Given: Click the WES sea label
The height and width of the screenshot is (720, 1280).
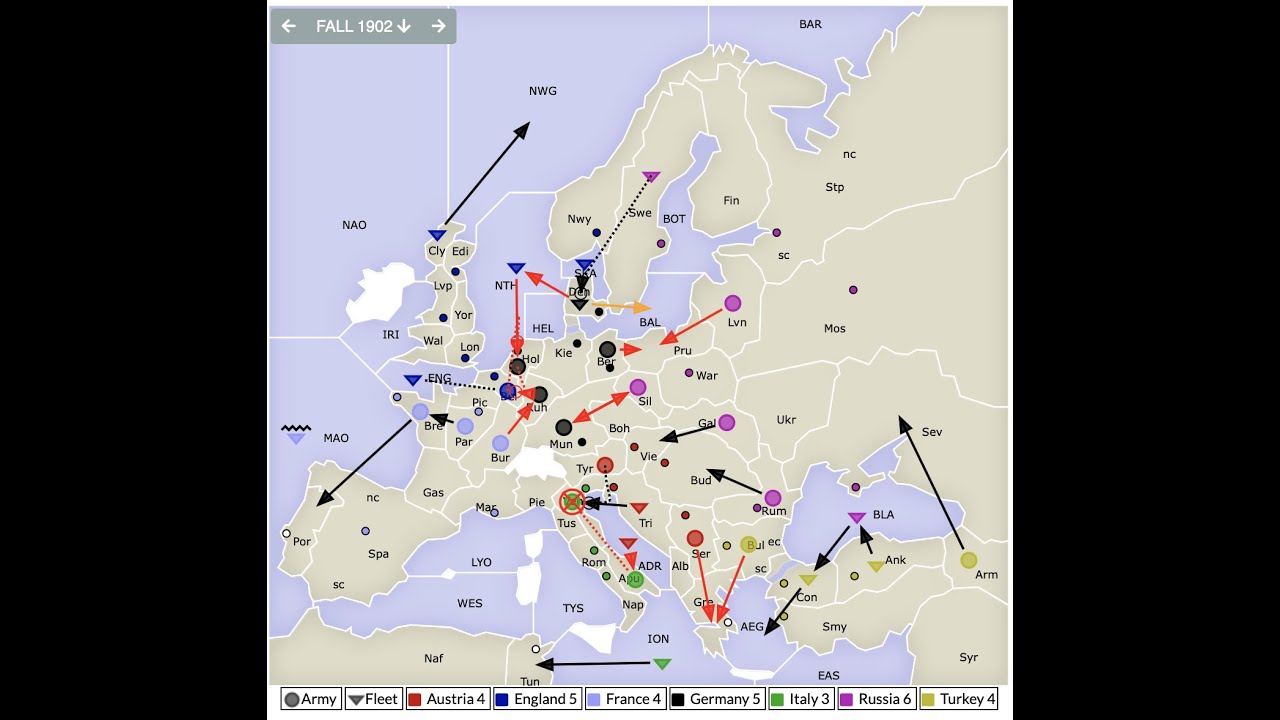Looking at the screenshot, I should [469, 603].
